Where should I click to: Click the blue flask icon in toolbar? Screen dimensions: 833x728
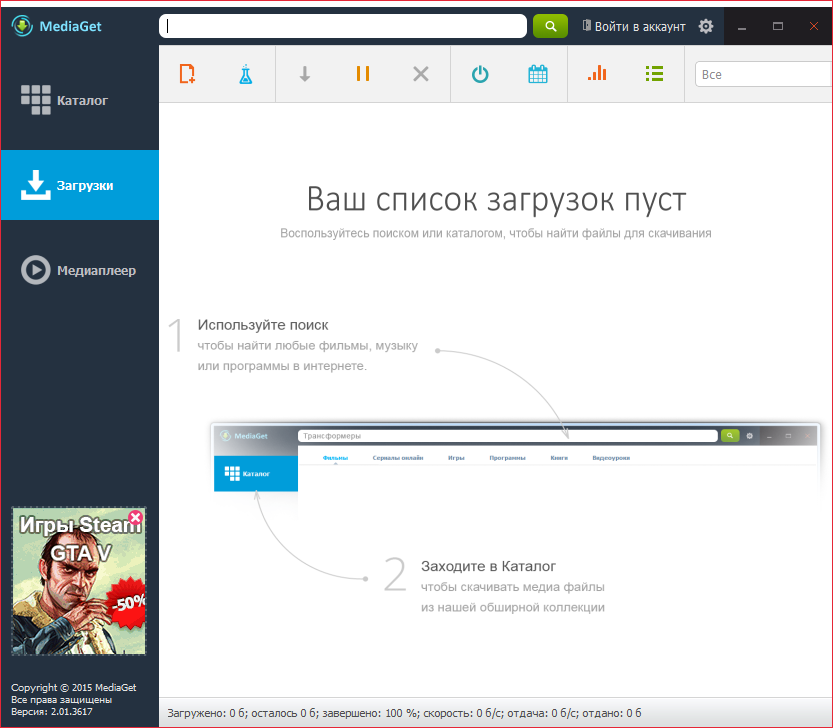coord(246,74)
